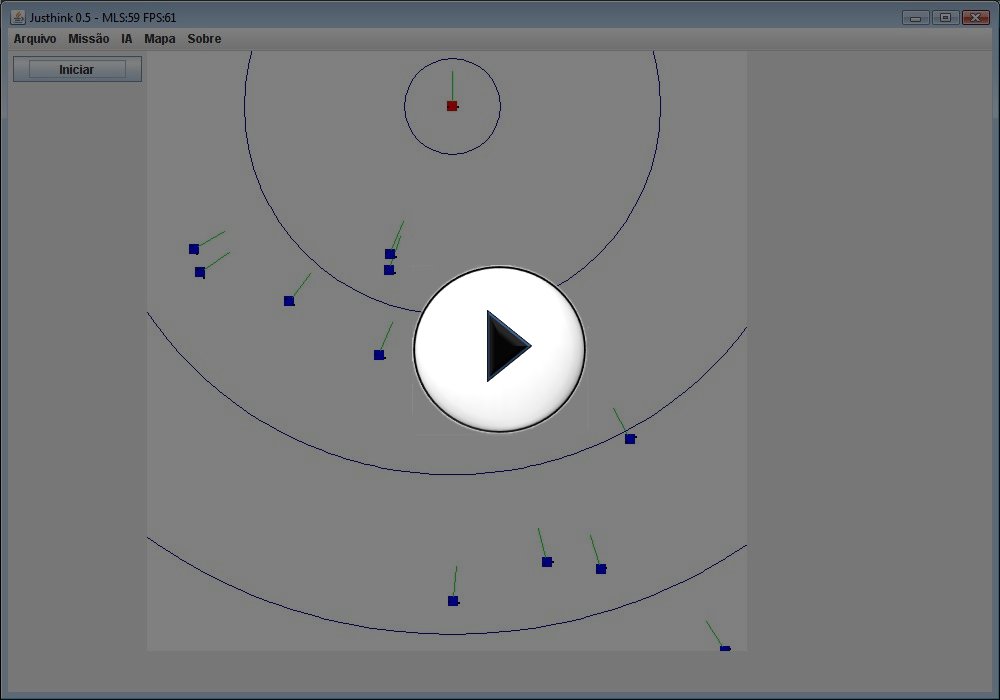Click the blue unit just left of the play button

(379, 355)
